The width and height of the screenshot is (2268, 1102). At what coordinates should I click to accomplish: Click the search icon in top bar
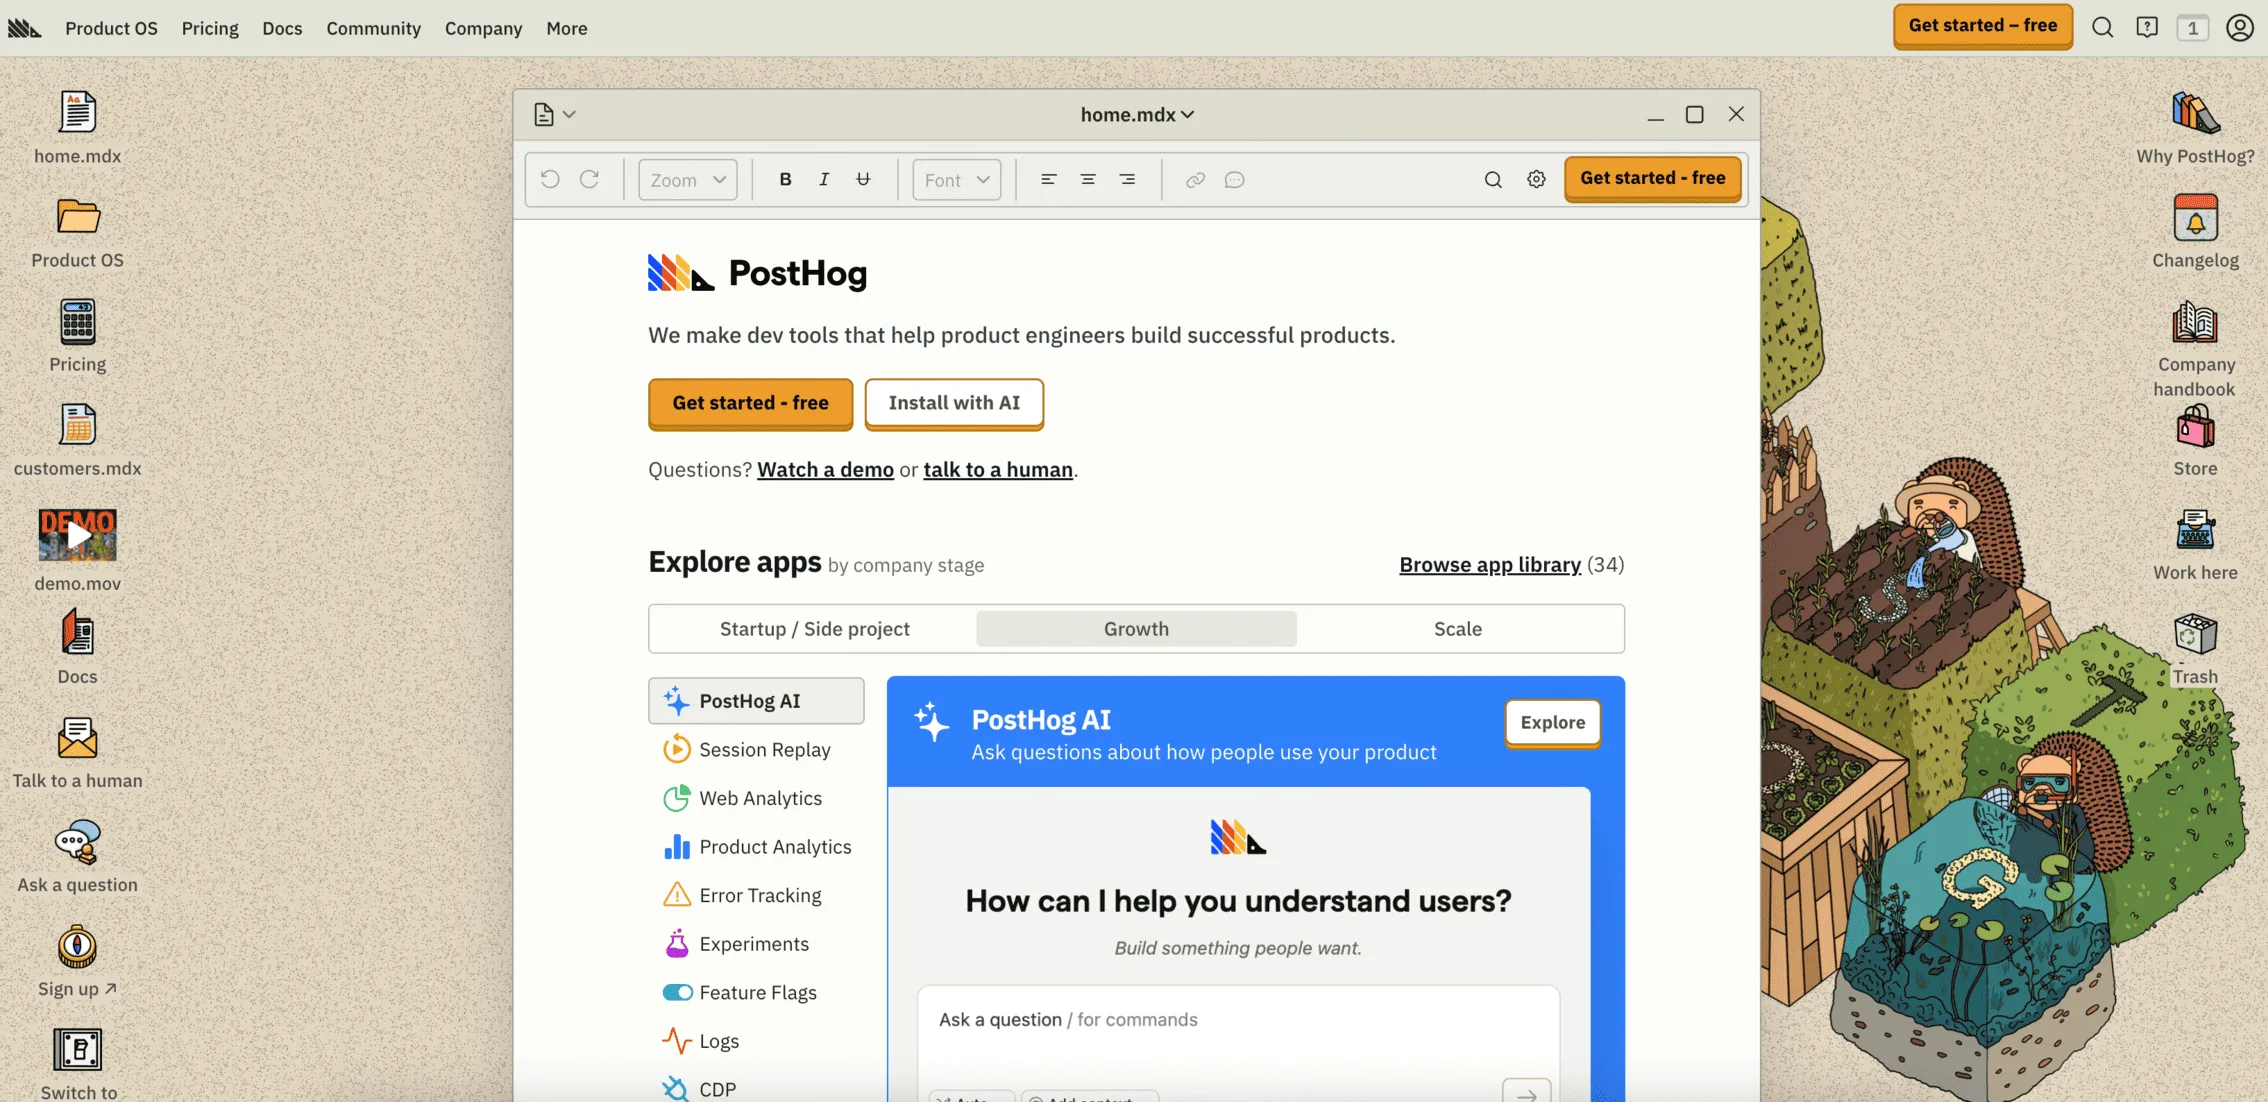click(2102, 28)
